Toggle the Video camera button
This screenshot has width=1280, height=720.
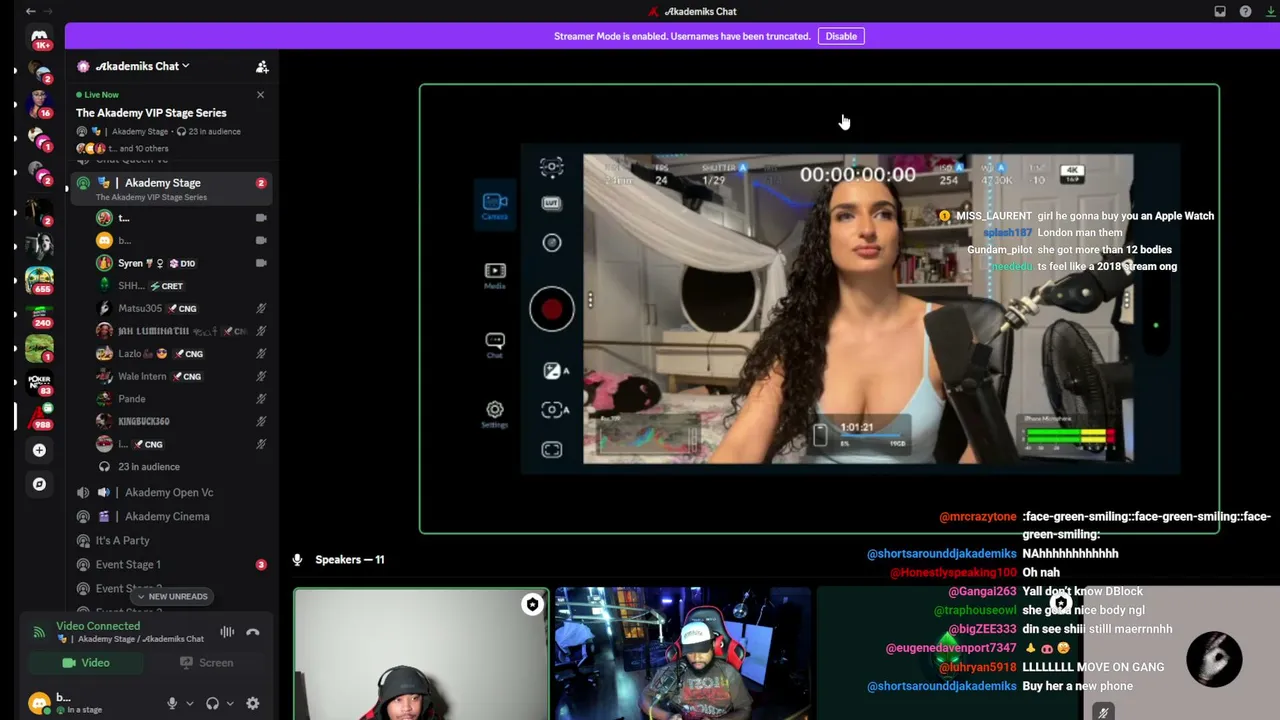(x=86, y=663)
